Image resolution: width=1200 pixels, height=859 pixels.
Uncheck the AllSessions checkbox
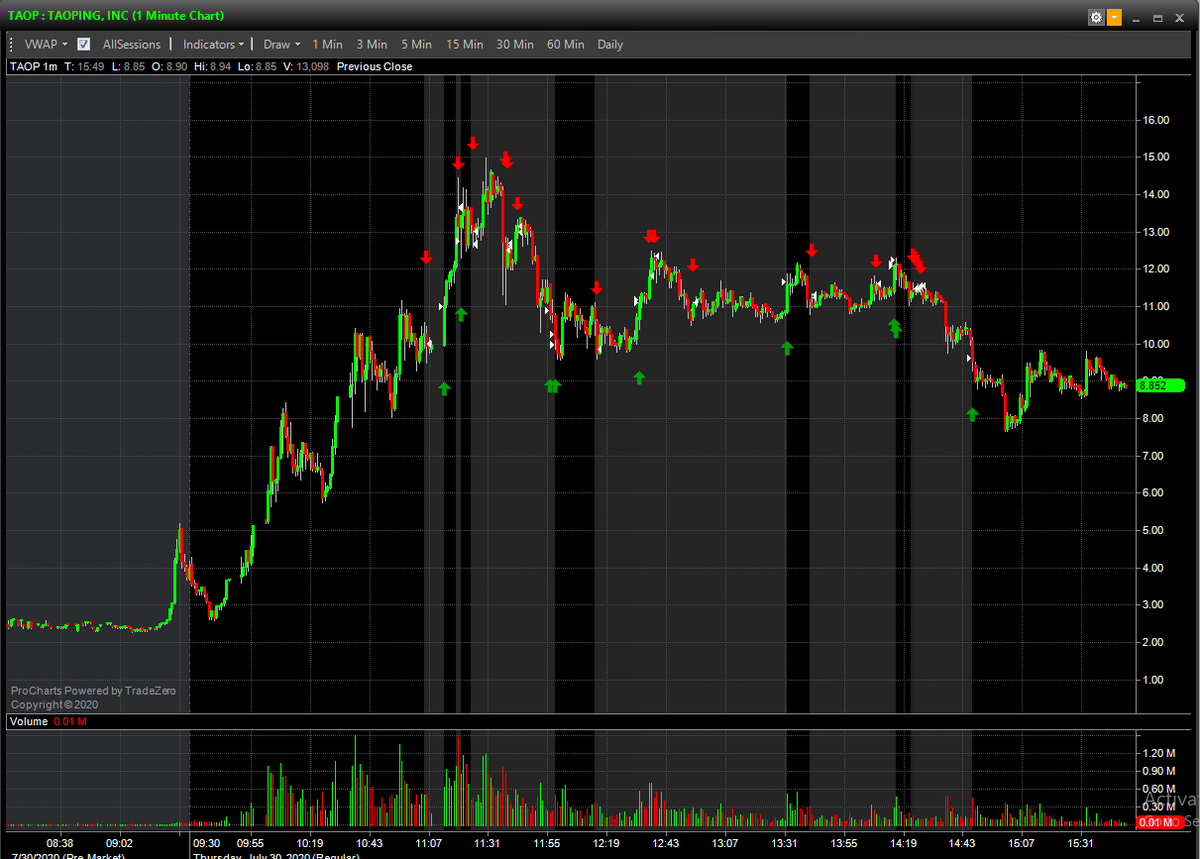click(84, 44)
